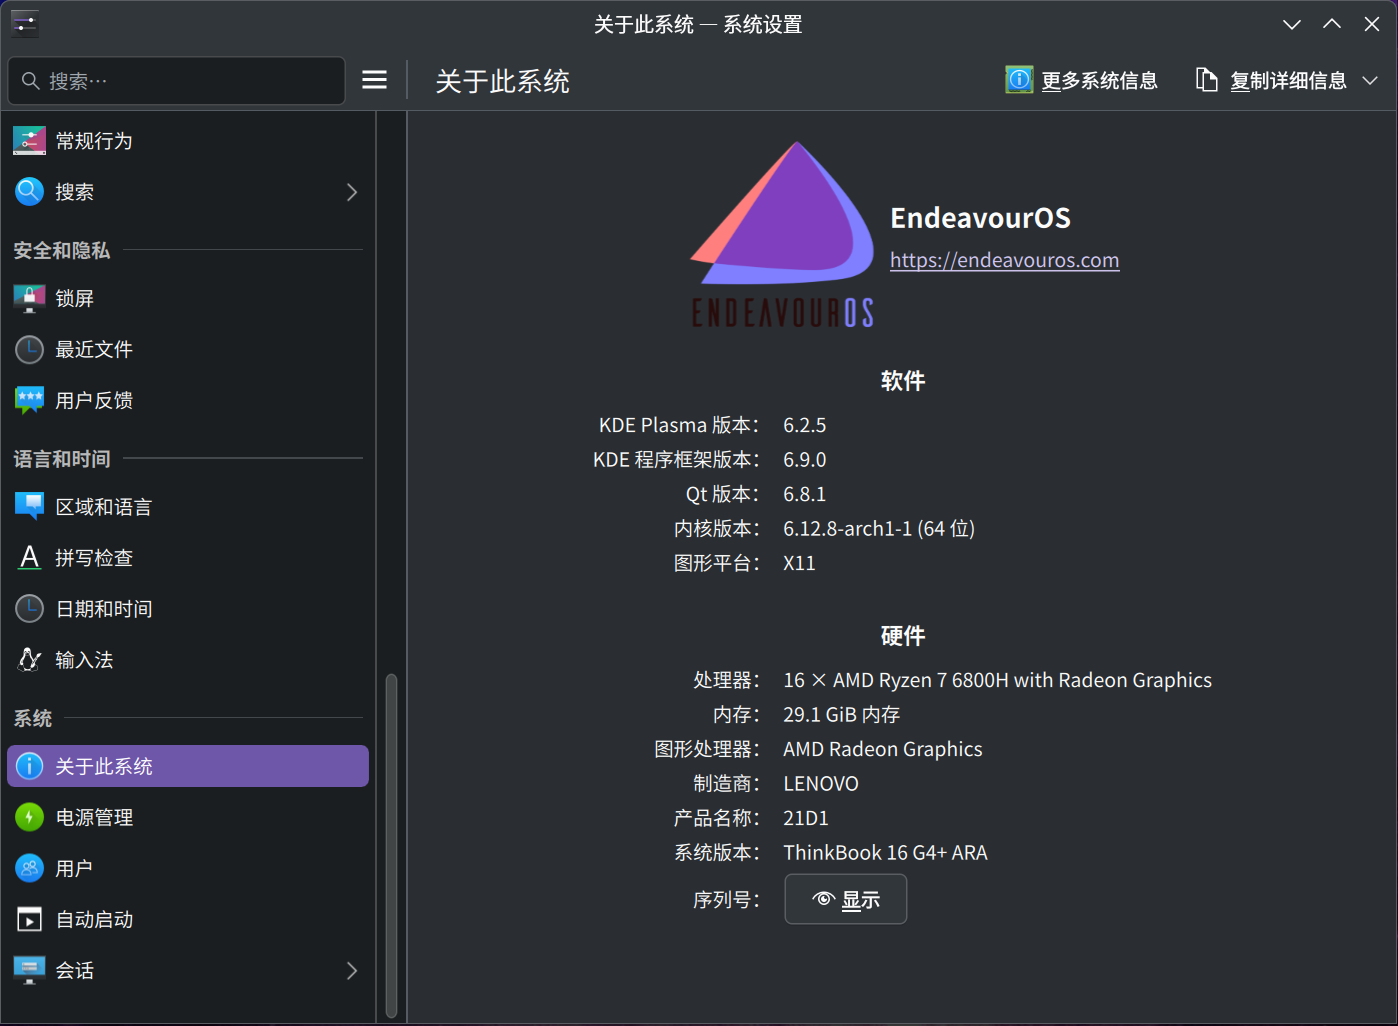Viewport: 1398px width, 1026px height.
Task: Select the 输入法 input method icon
Action: point(29,660)
